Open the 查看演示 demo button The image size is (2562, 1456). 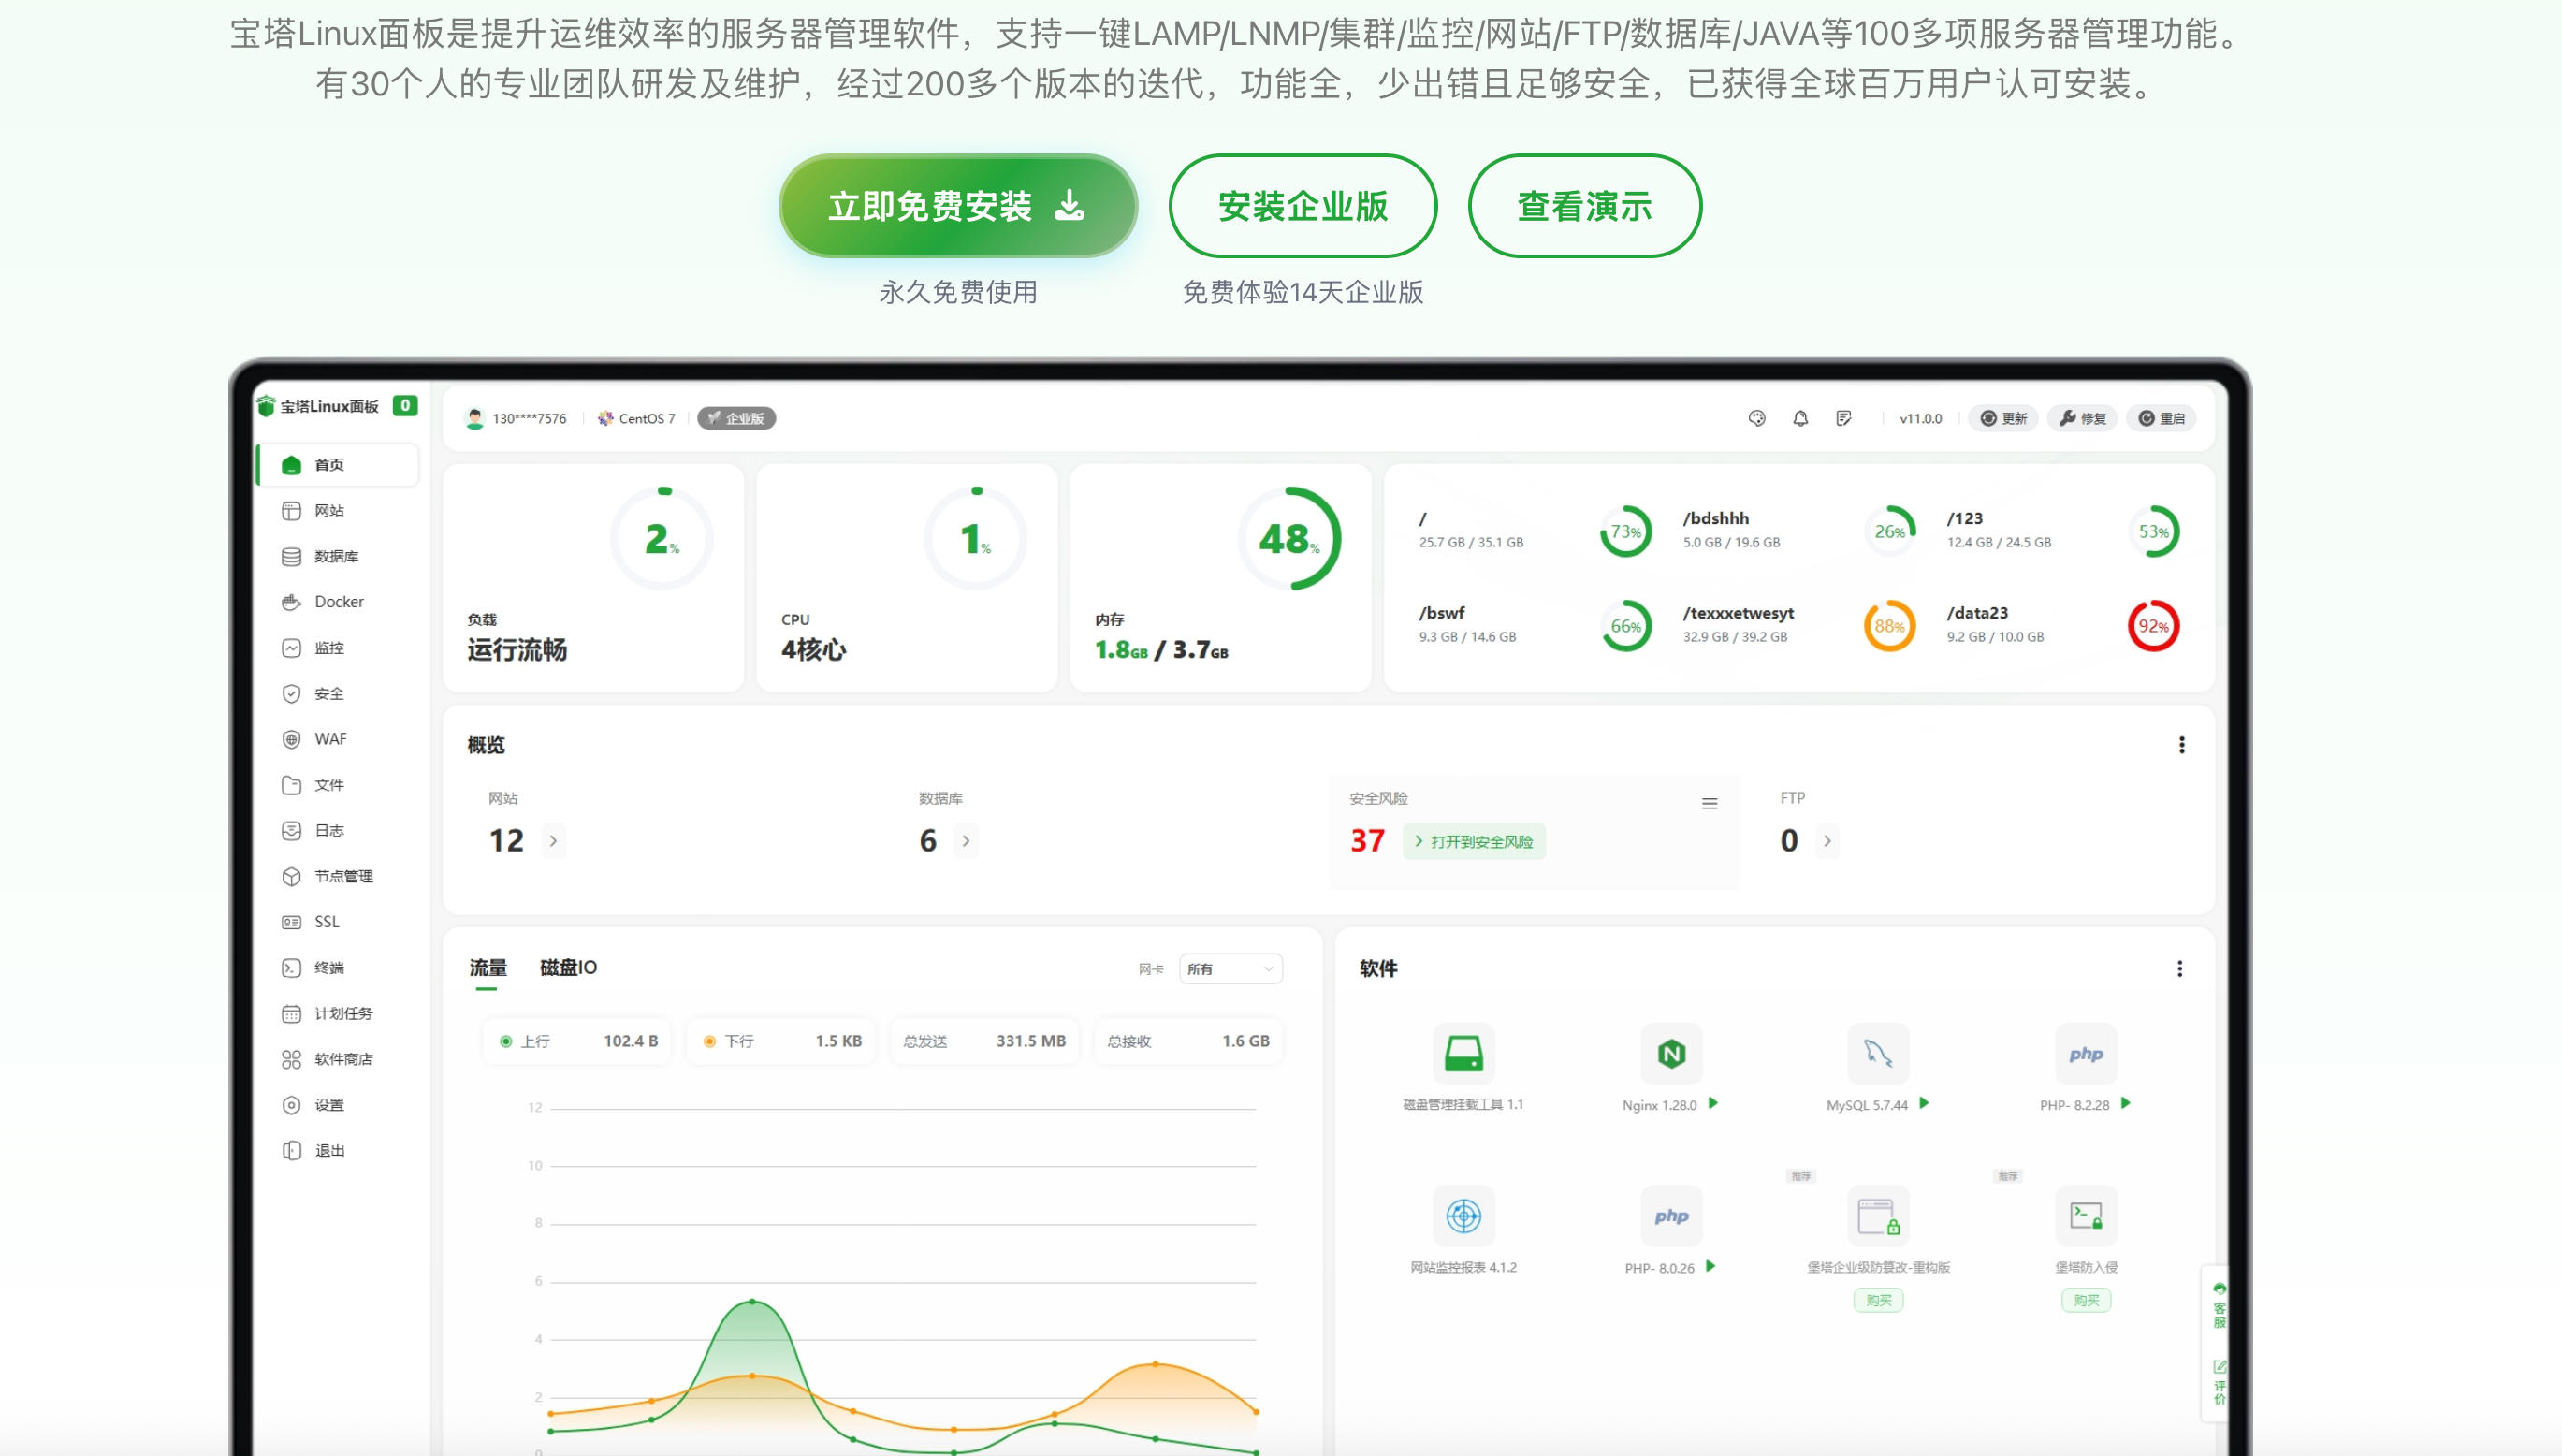(1584, 206)
